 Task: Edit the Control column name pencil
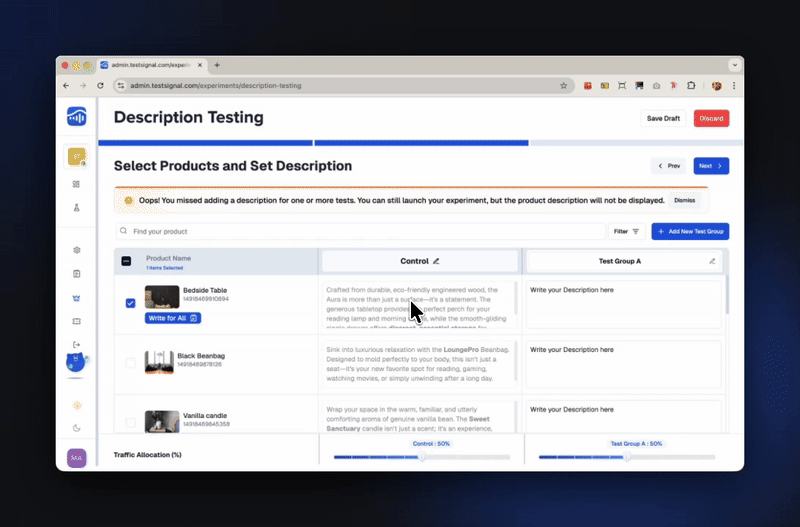[x=436, y=261]
